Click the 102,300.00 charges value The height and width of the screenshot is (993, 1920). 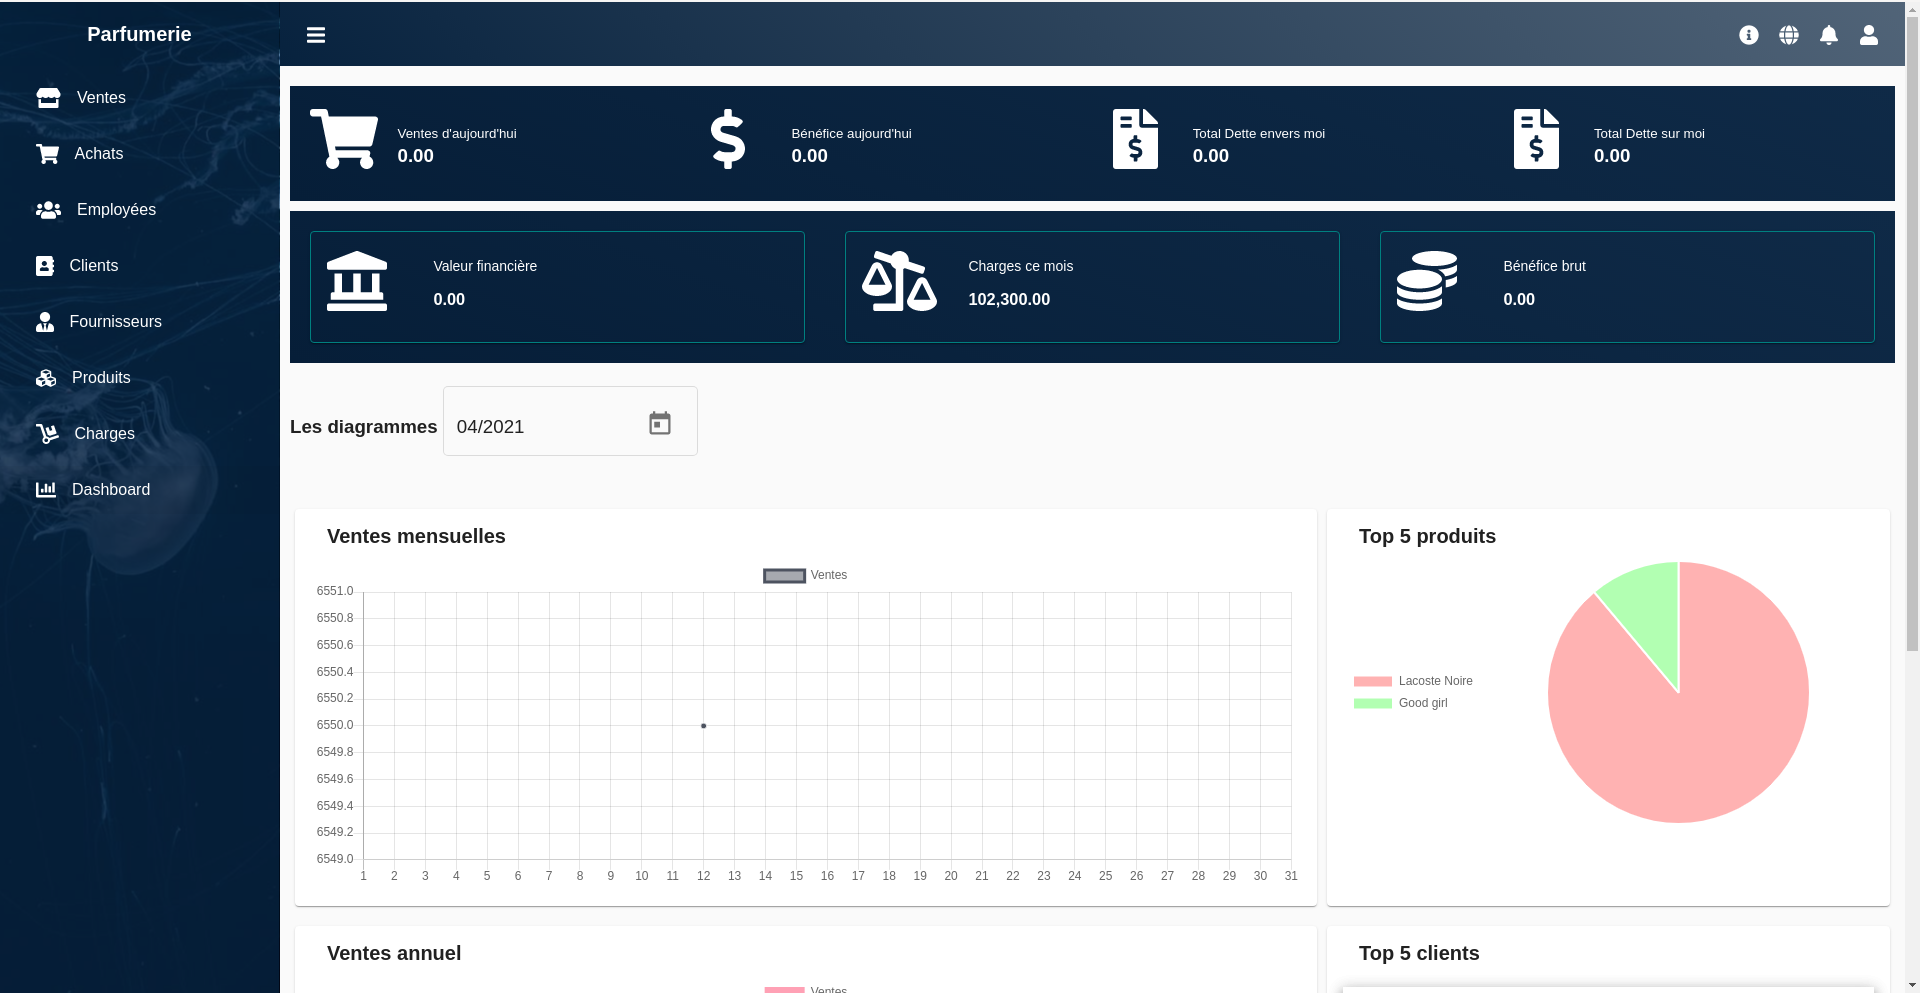coord(1009,299)
